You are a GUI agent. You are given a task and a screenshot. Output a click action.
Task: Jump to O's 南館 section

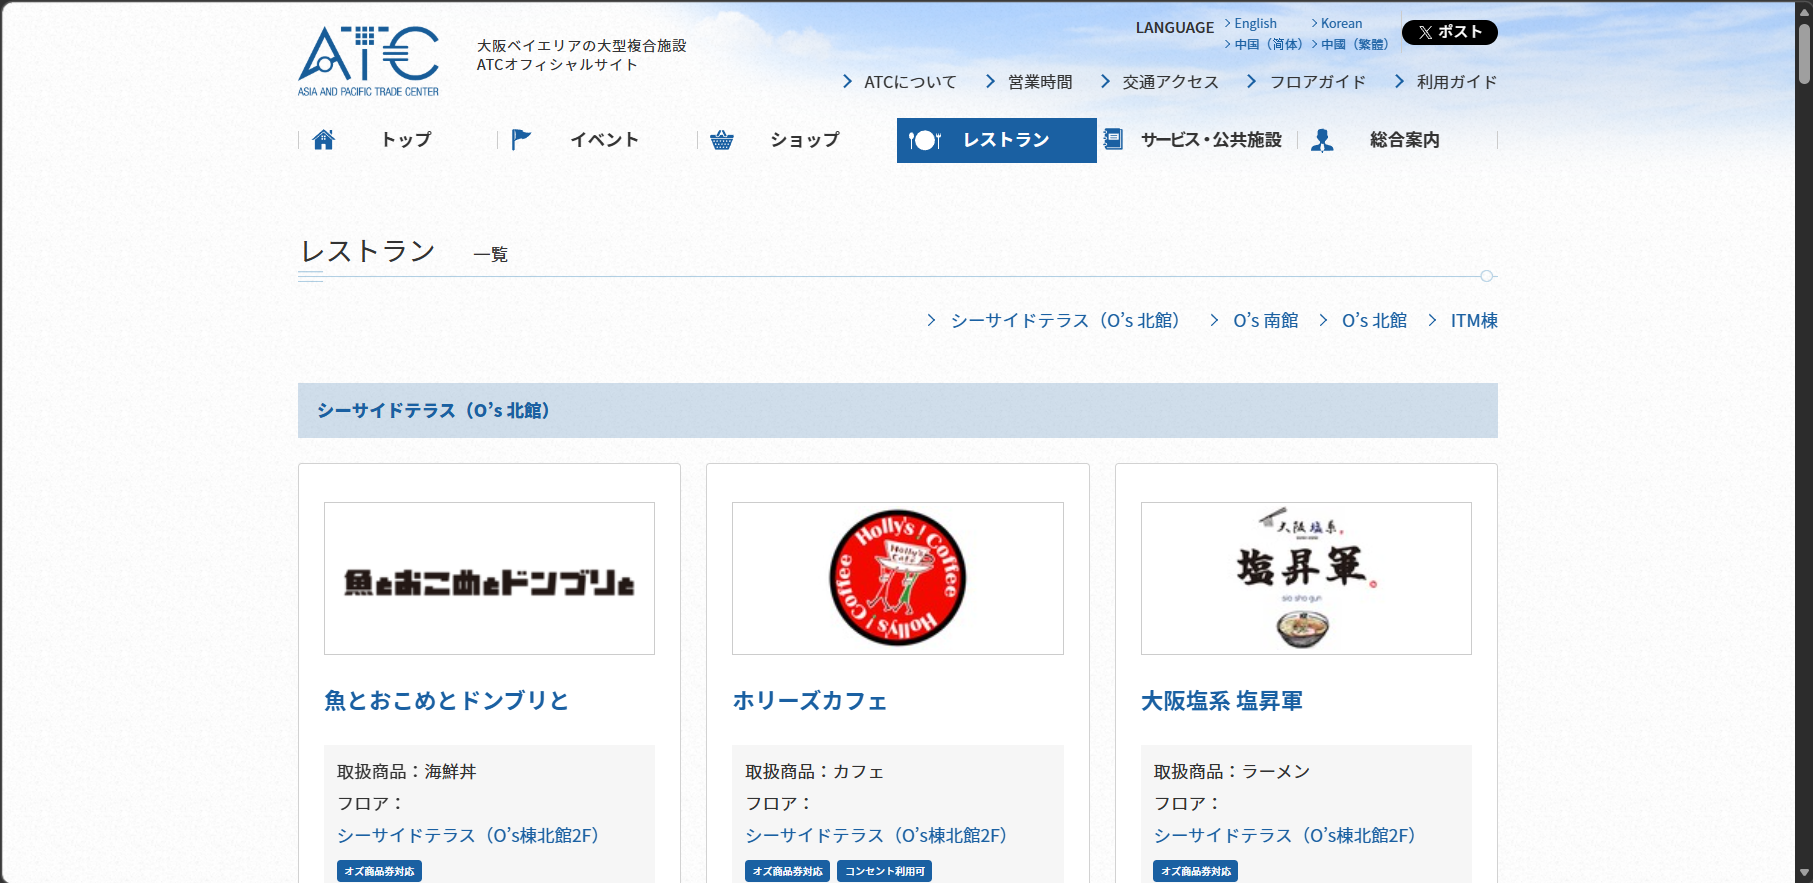point(1265,320)
